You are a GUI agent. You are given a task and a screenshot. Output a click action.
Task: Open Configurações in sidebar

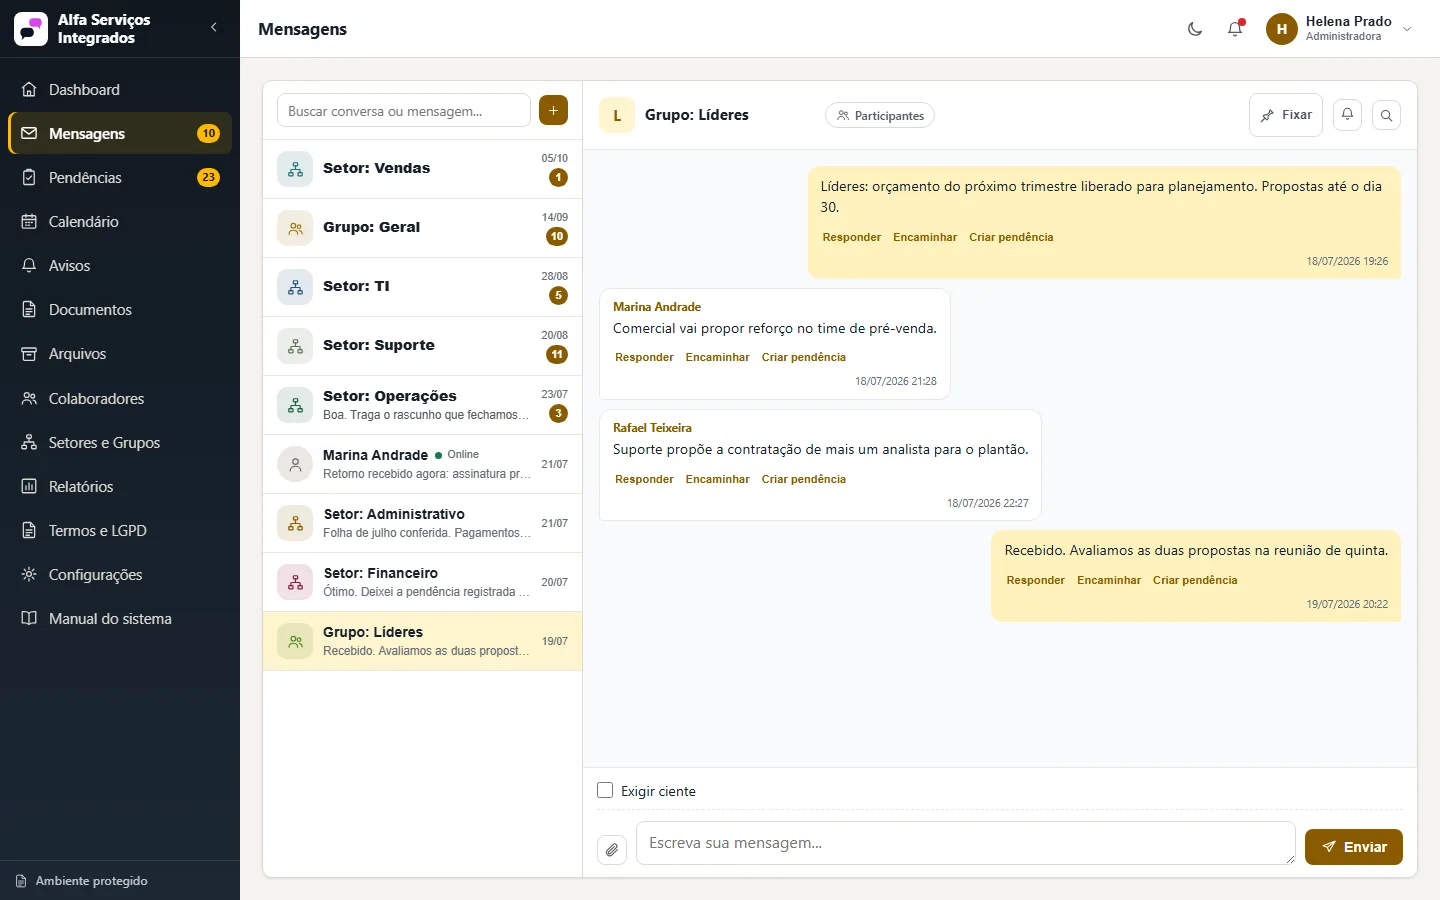coord(120,574)
